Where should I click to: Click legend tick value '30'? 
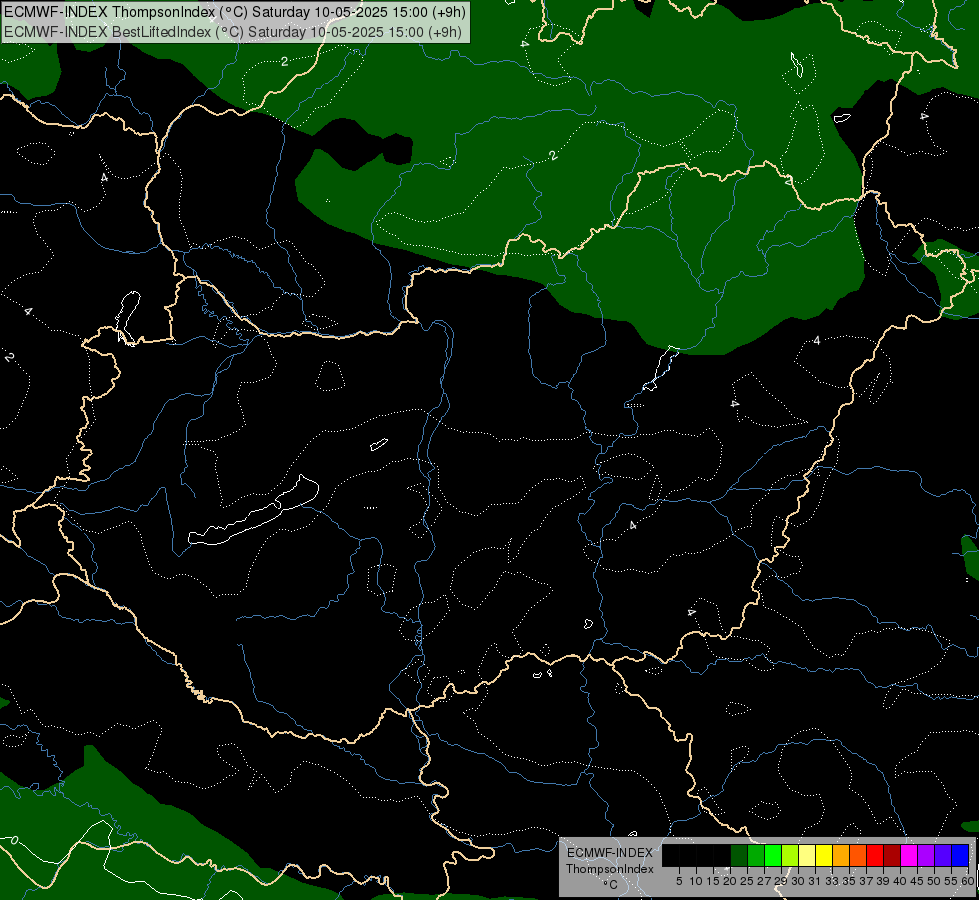click(798, 881)
